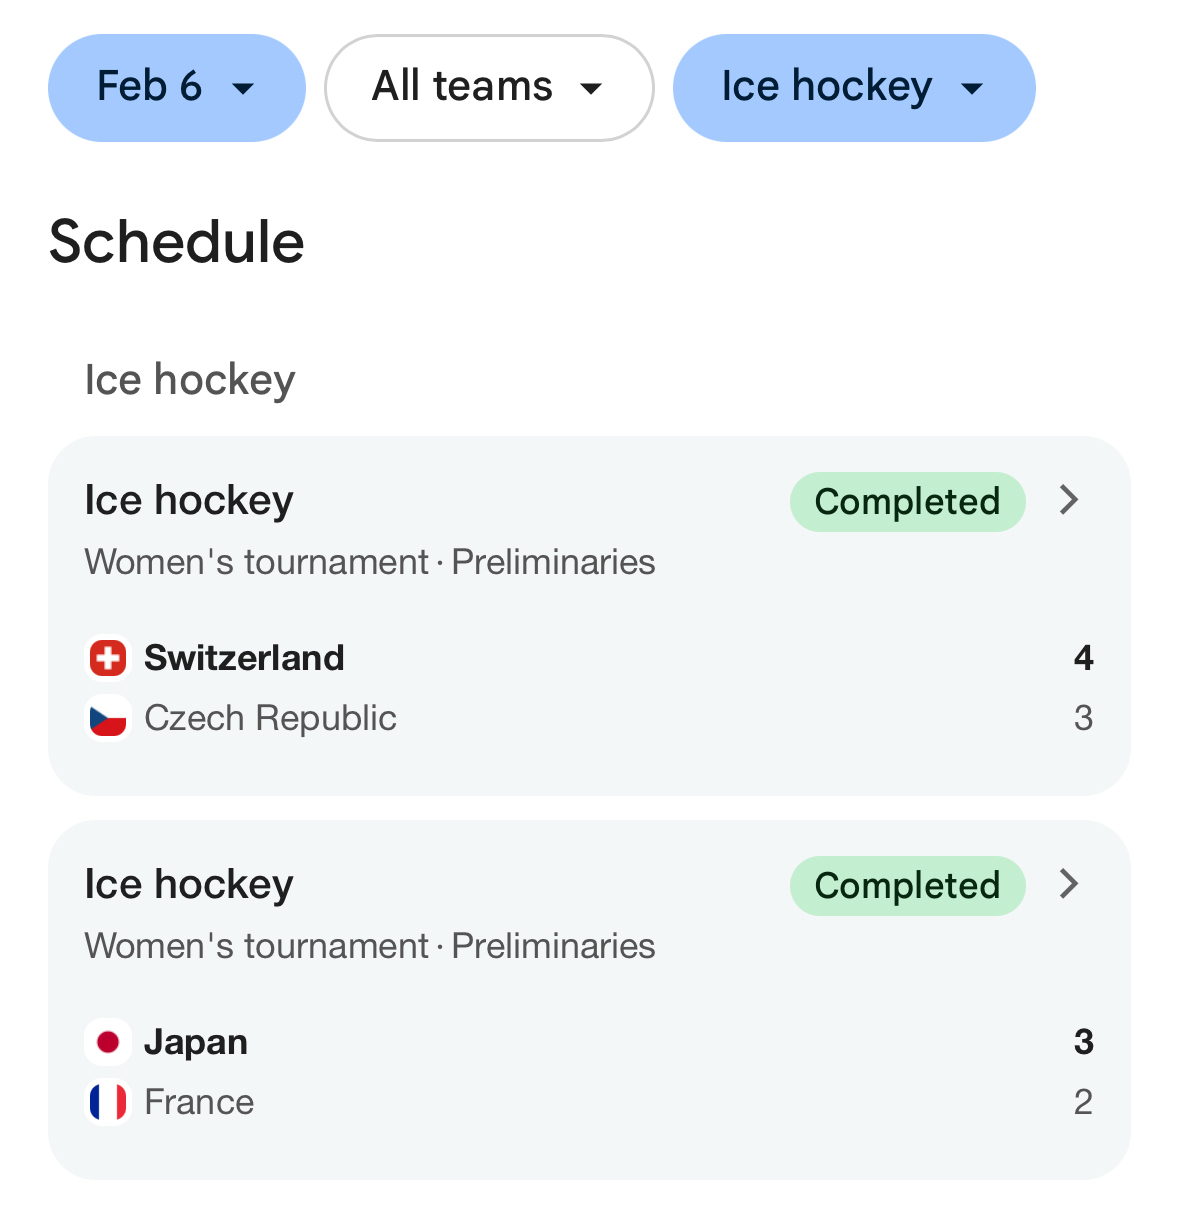The image size is (1179, 1207).
Task: Click the second match's tournament subtitle
Action: (370, 946)
